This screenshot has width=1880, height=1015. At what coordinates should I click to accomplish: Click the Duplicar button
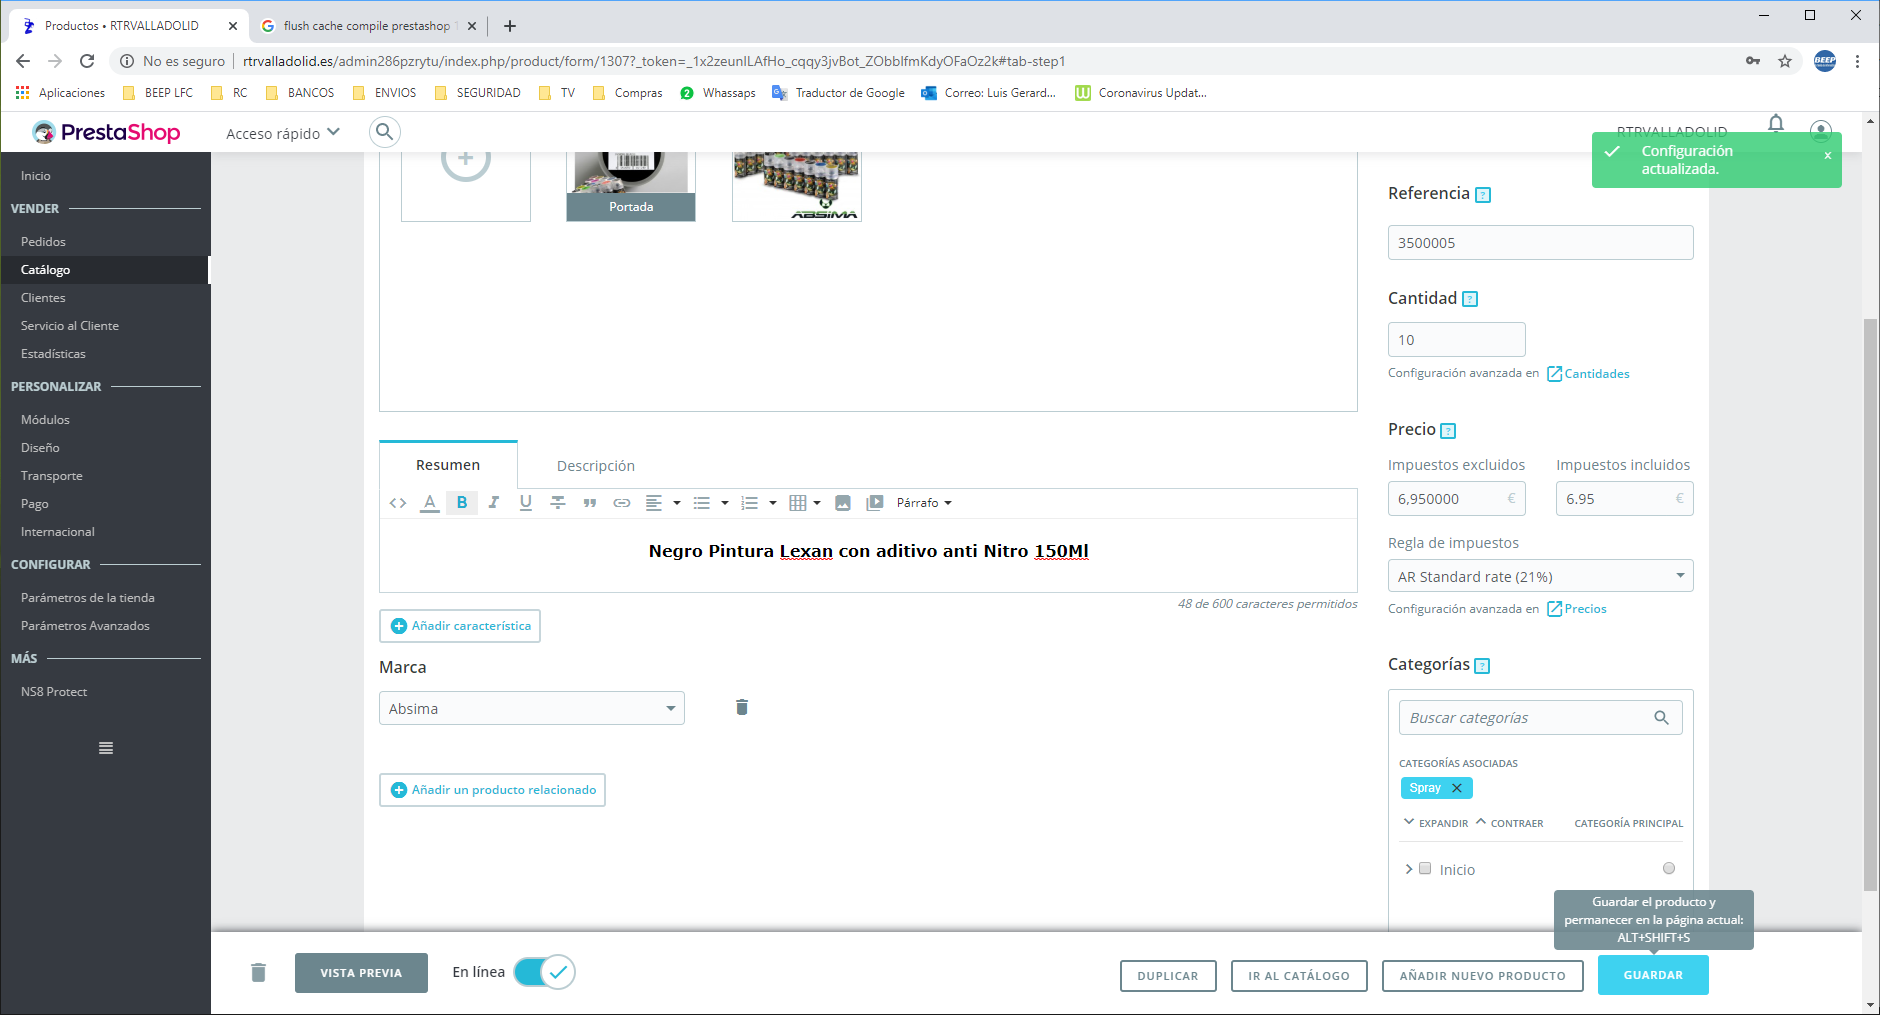click(1168, 976)
